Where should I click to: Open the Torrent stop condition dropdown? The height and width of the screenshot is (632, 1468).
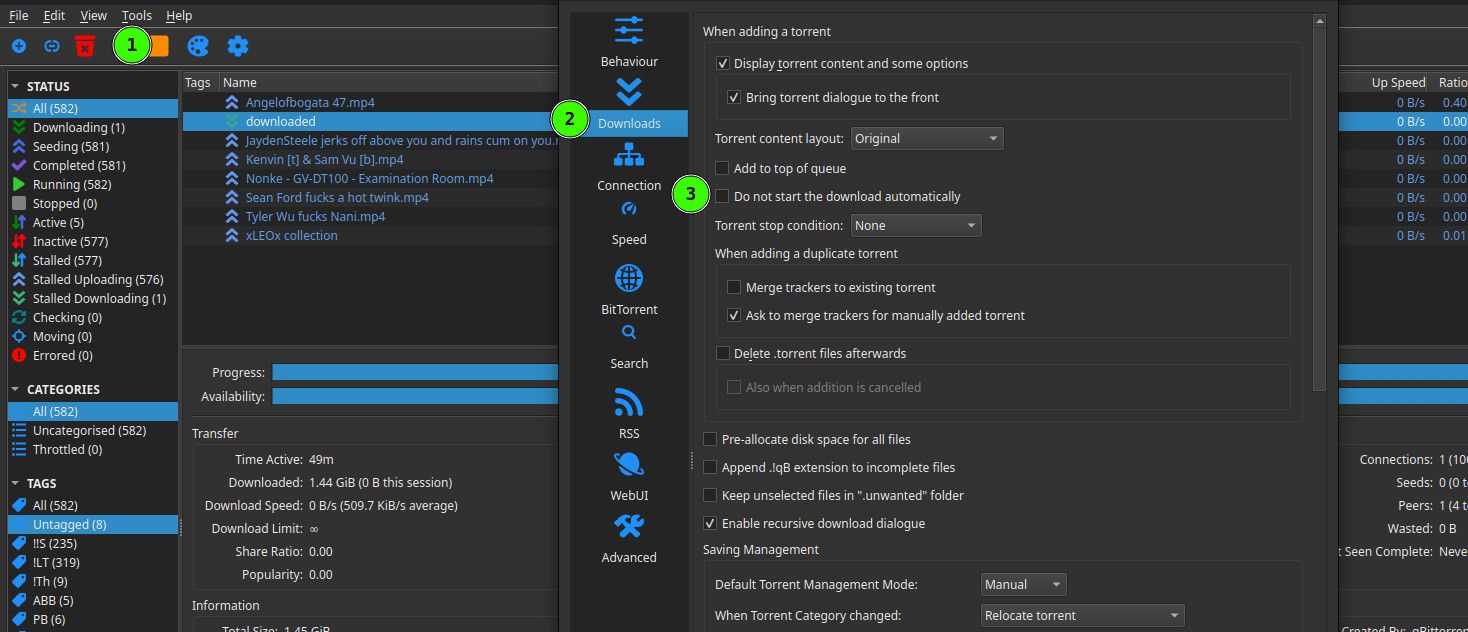pyautogui.click(x=916, y=226)
